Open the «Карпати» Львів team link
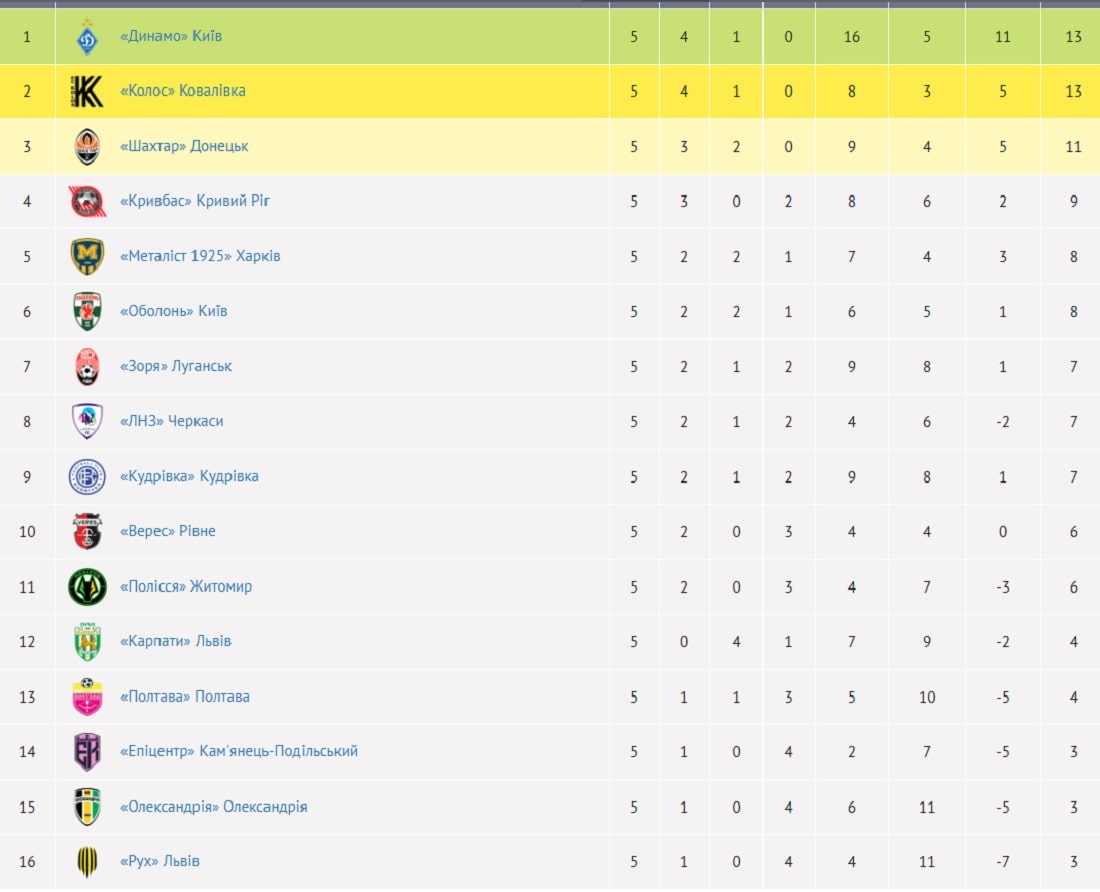The image size is (1100, 892). tap(175, 641)
